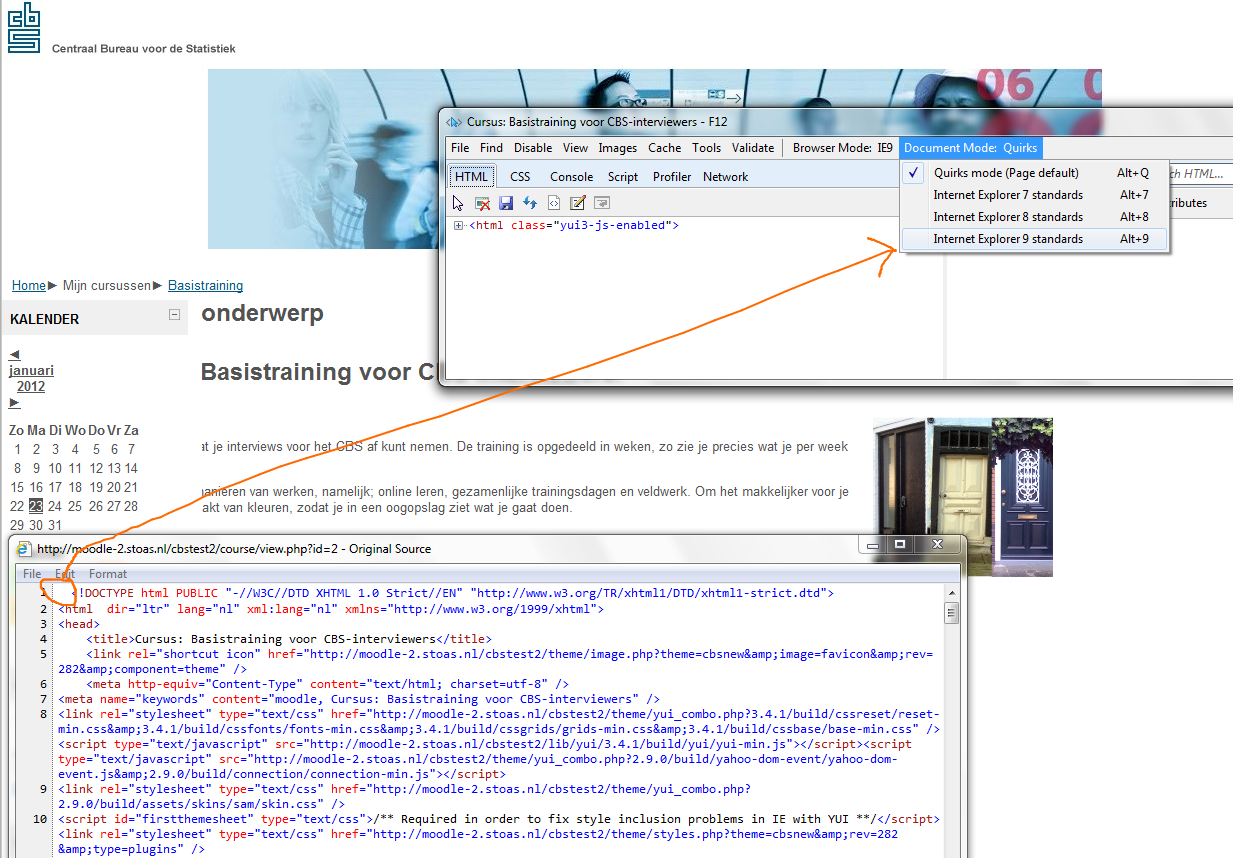Click the onderwerp heading on the page
The width and height of the screenshot is (1233, 858).
[262, 313]
